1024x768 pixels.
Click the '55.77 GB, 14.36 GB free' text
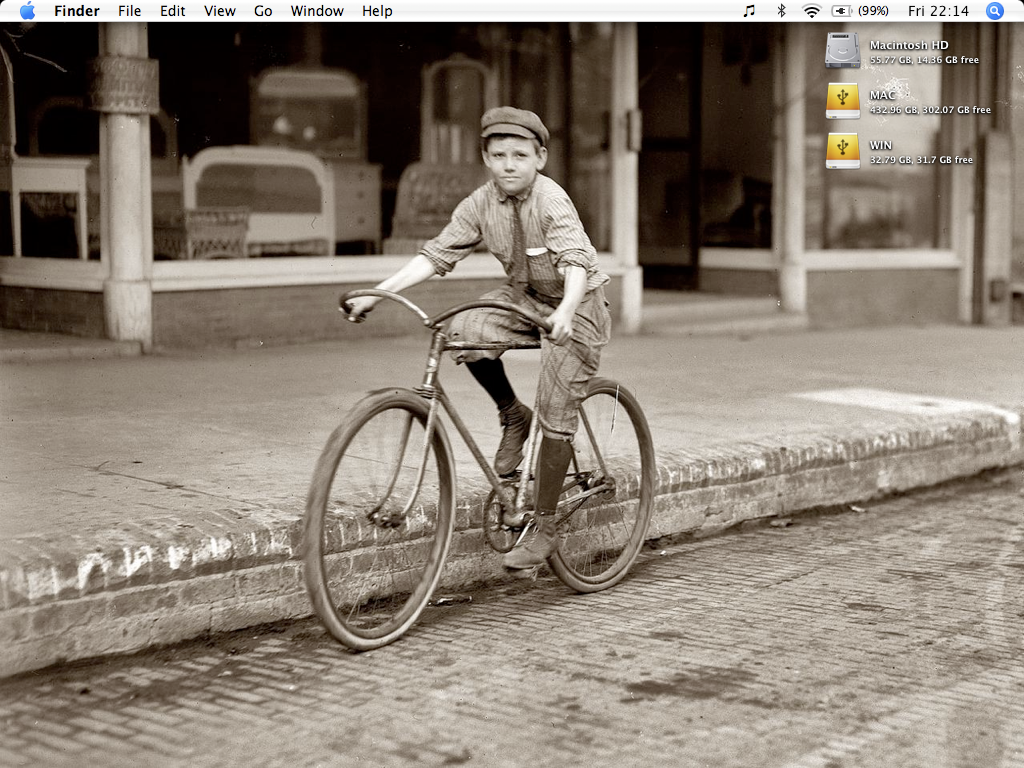924,60
